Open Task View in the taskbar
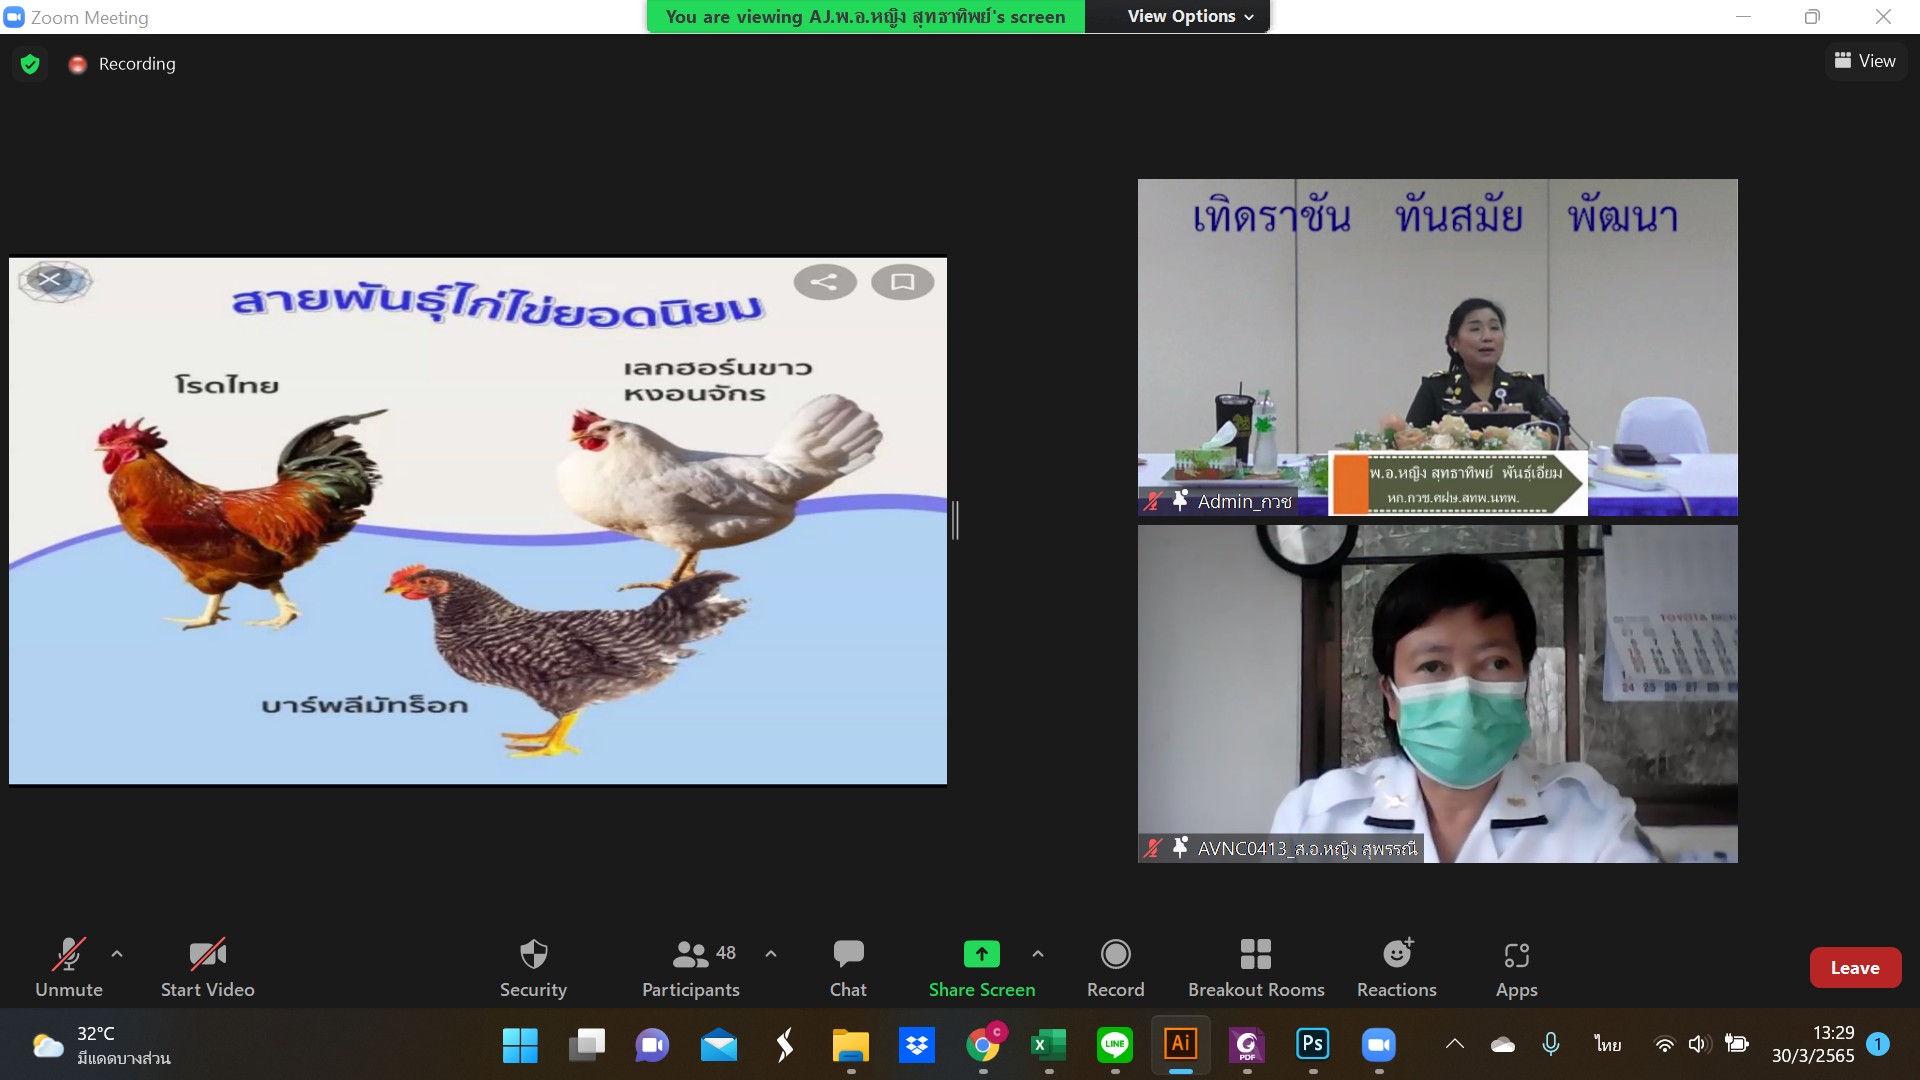Screen dimensions: 1920x1080 586,1045
